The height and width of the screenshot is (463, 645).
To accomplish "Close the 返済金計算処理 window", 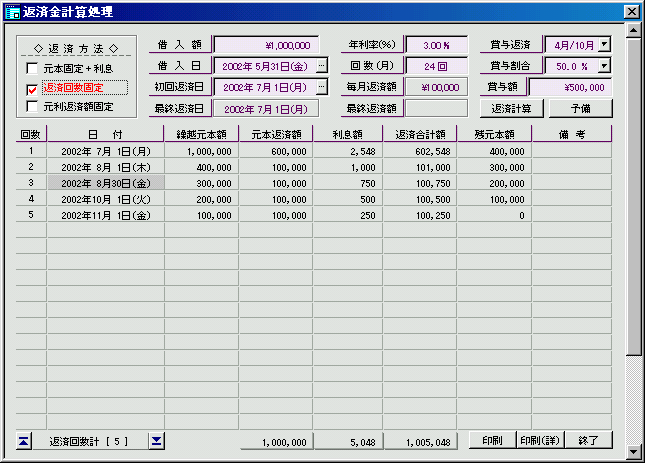I will [631, 12].
